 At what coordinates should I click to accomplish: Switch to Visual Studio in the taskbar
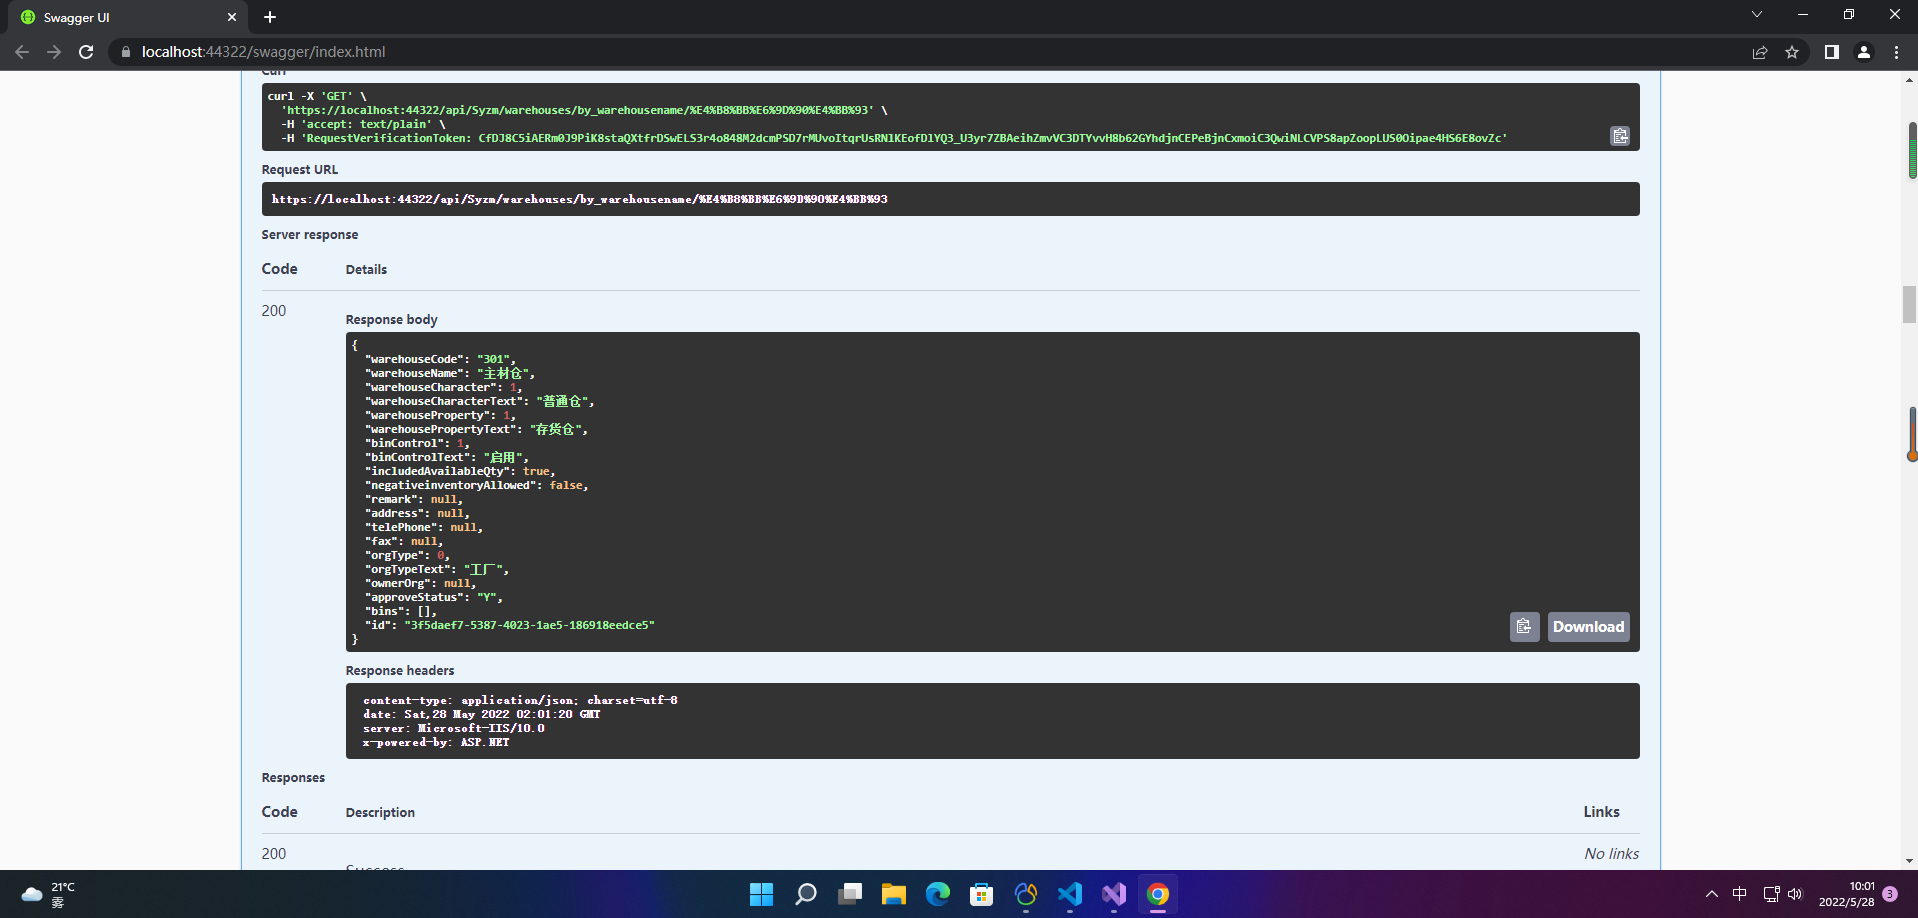(1114, 894)
